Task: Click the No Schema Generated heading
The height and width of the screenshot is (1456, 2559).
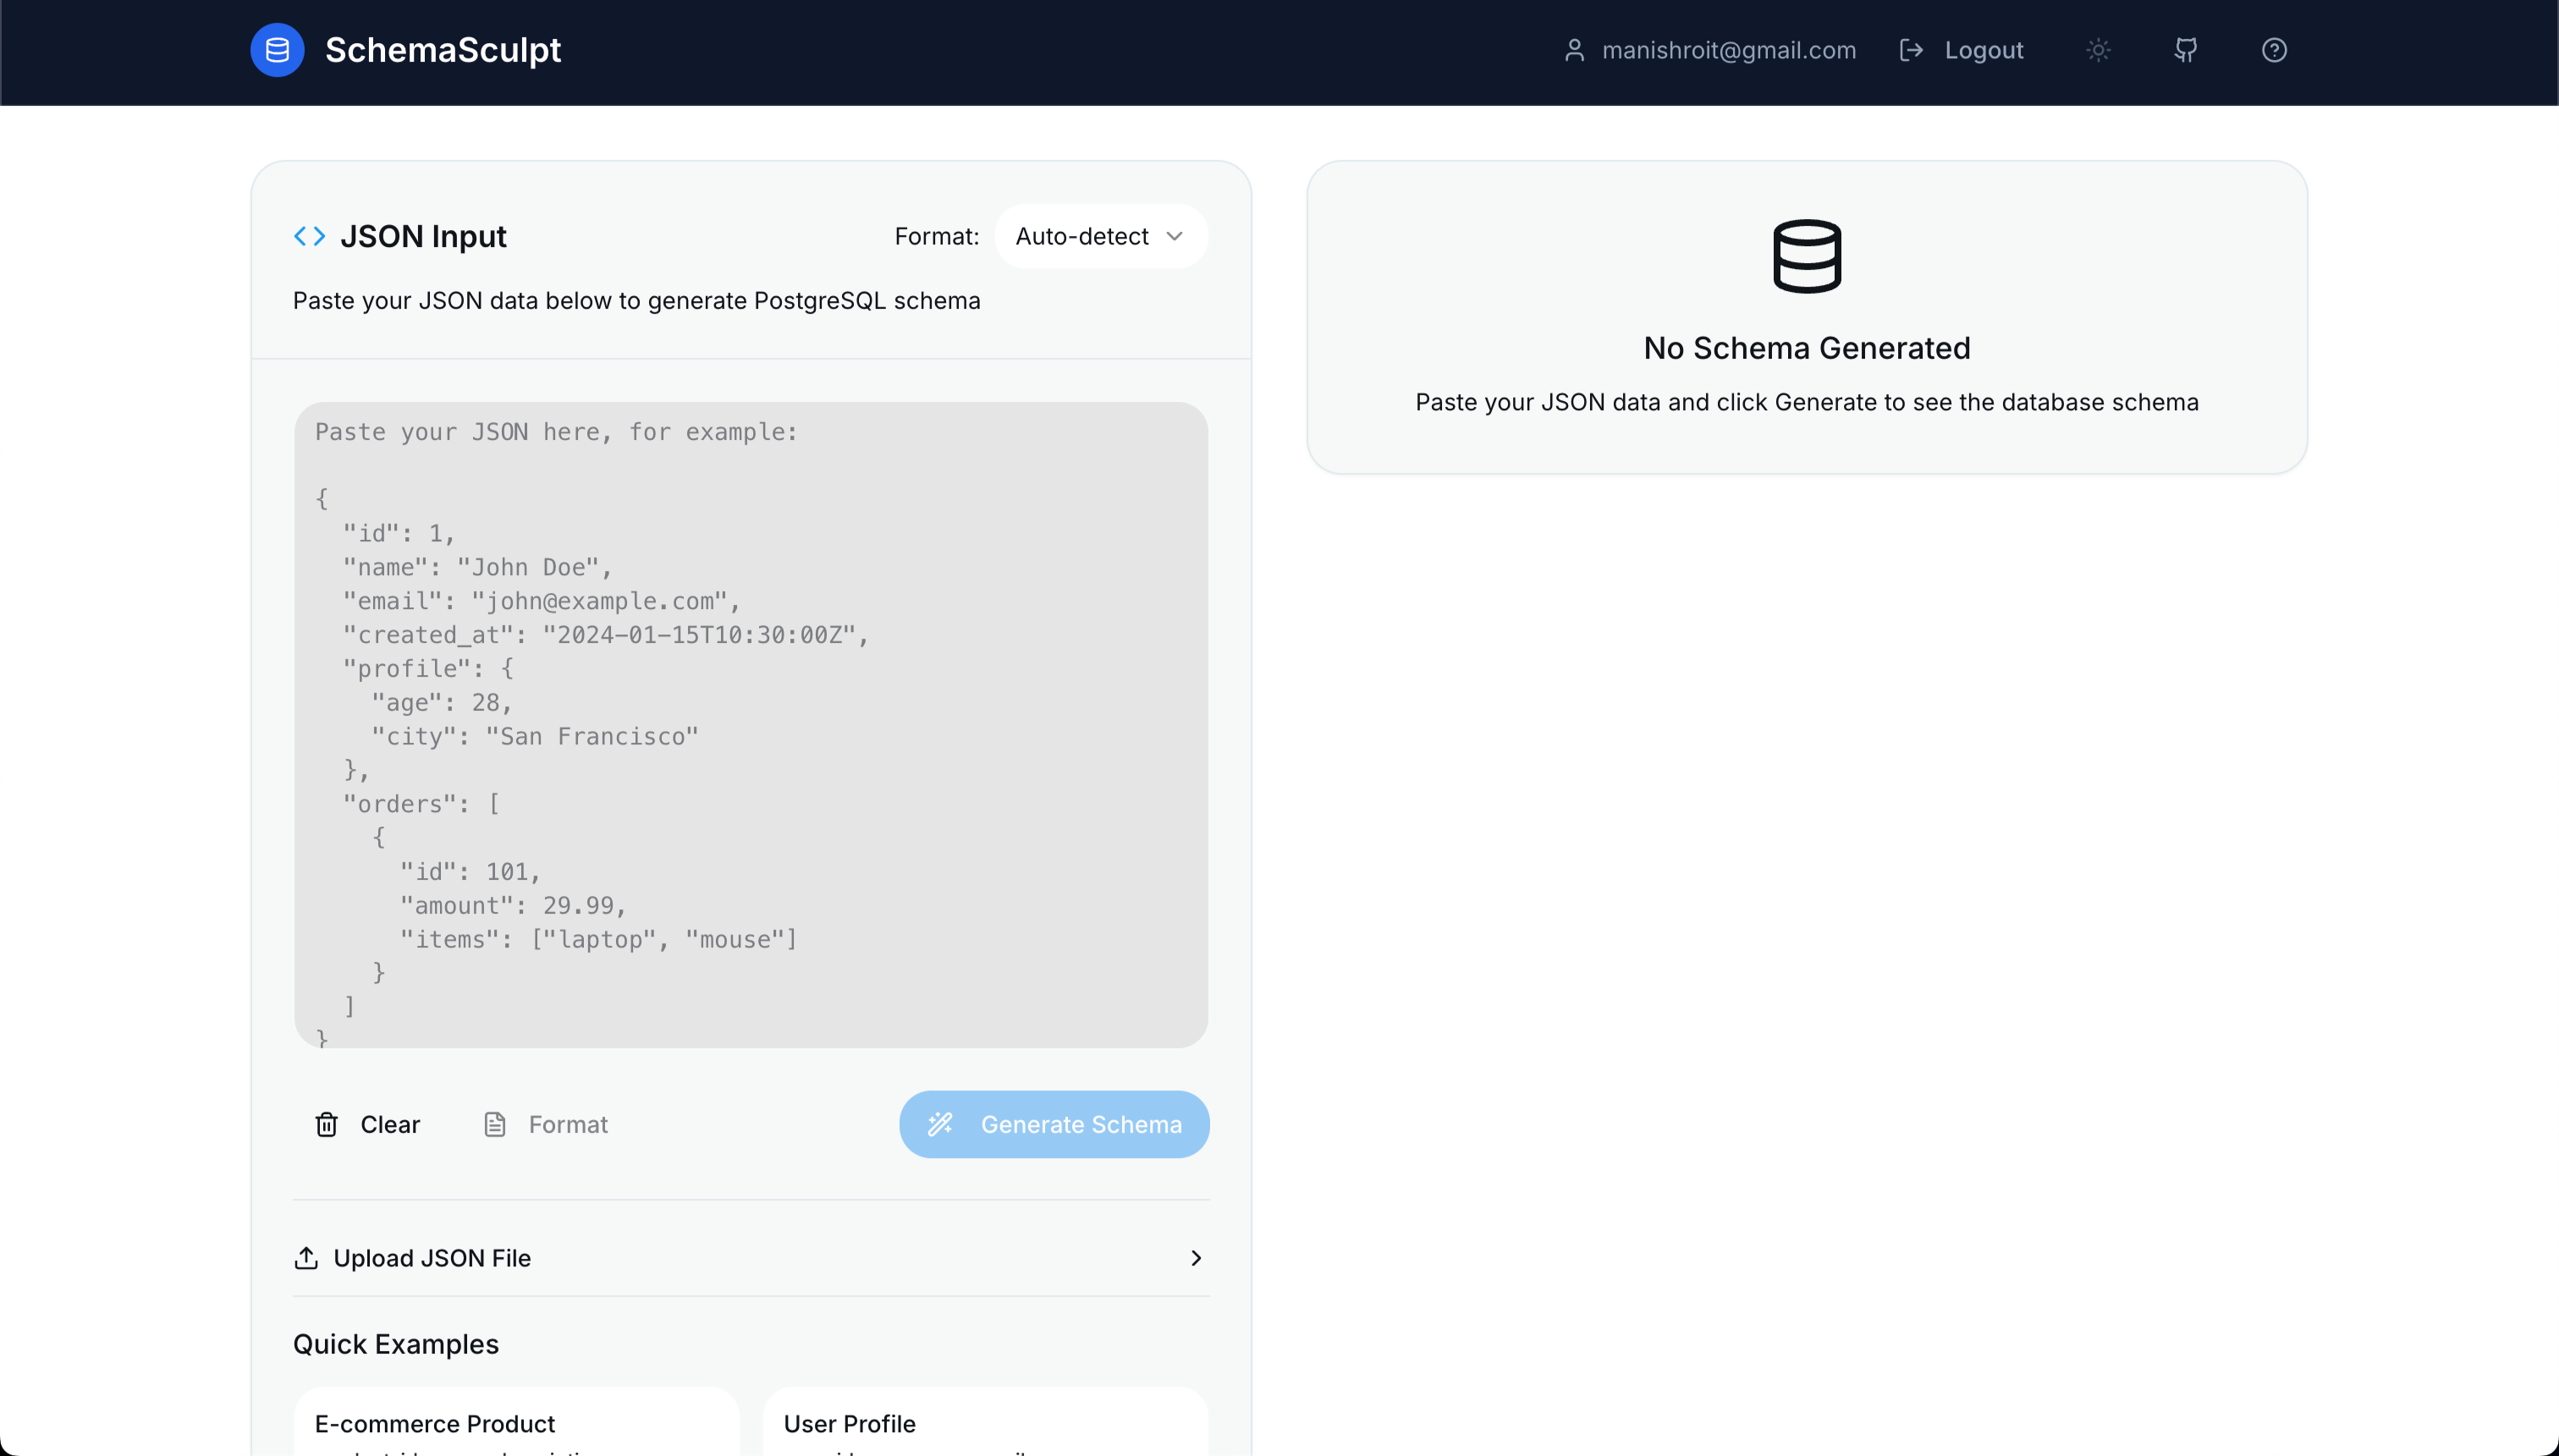Action: (x=1807, y=348)
